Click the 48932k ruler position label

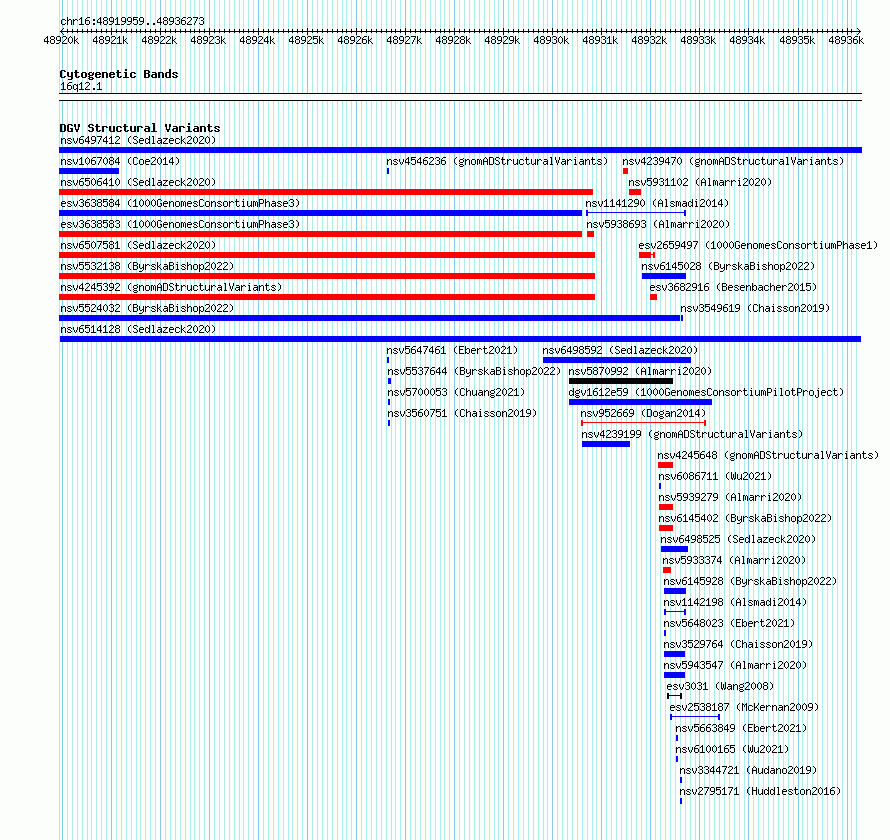649,40
